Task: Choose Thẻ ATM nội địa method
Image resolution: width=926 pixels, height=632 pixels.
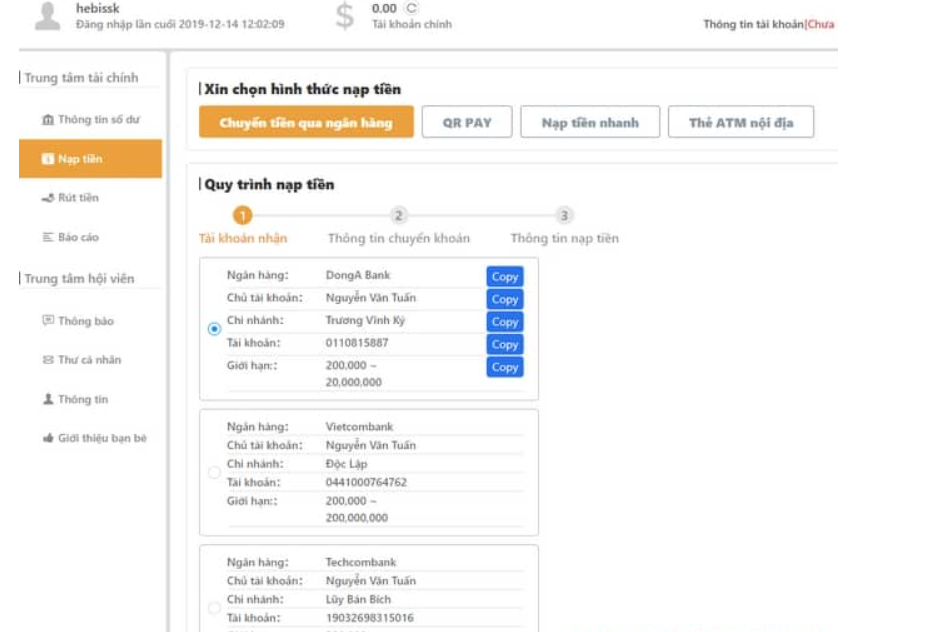Action: click(740, 123)
